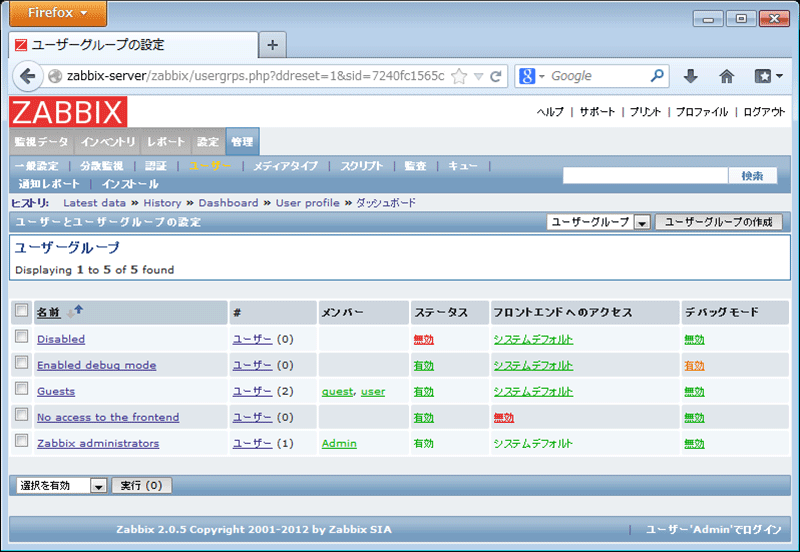
Task: Open a new tab with plus icon
Action: pos(272,45)
